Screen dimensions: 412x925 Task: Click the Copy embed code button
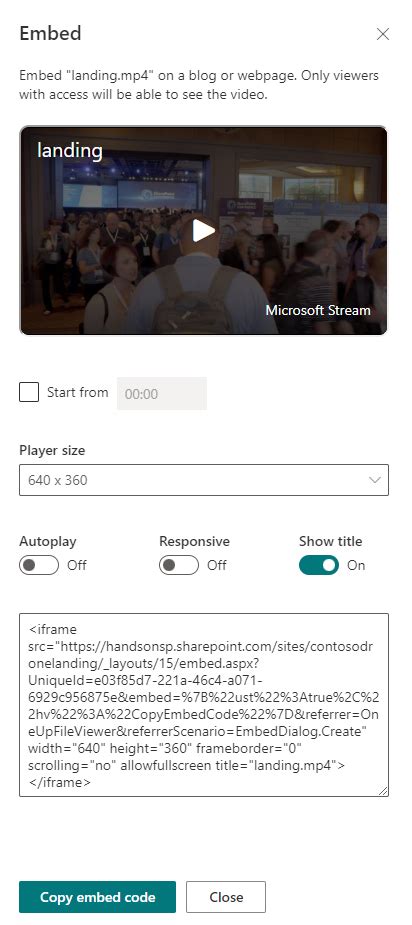97,897
